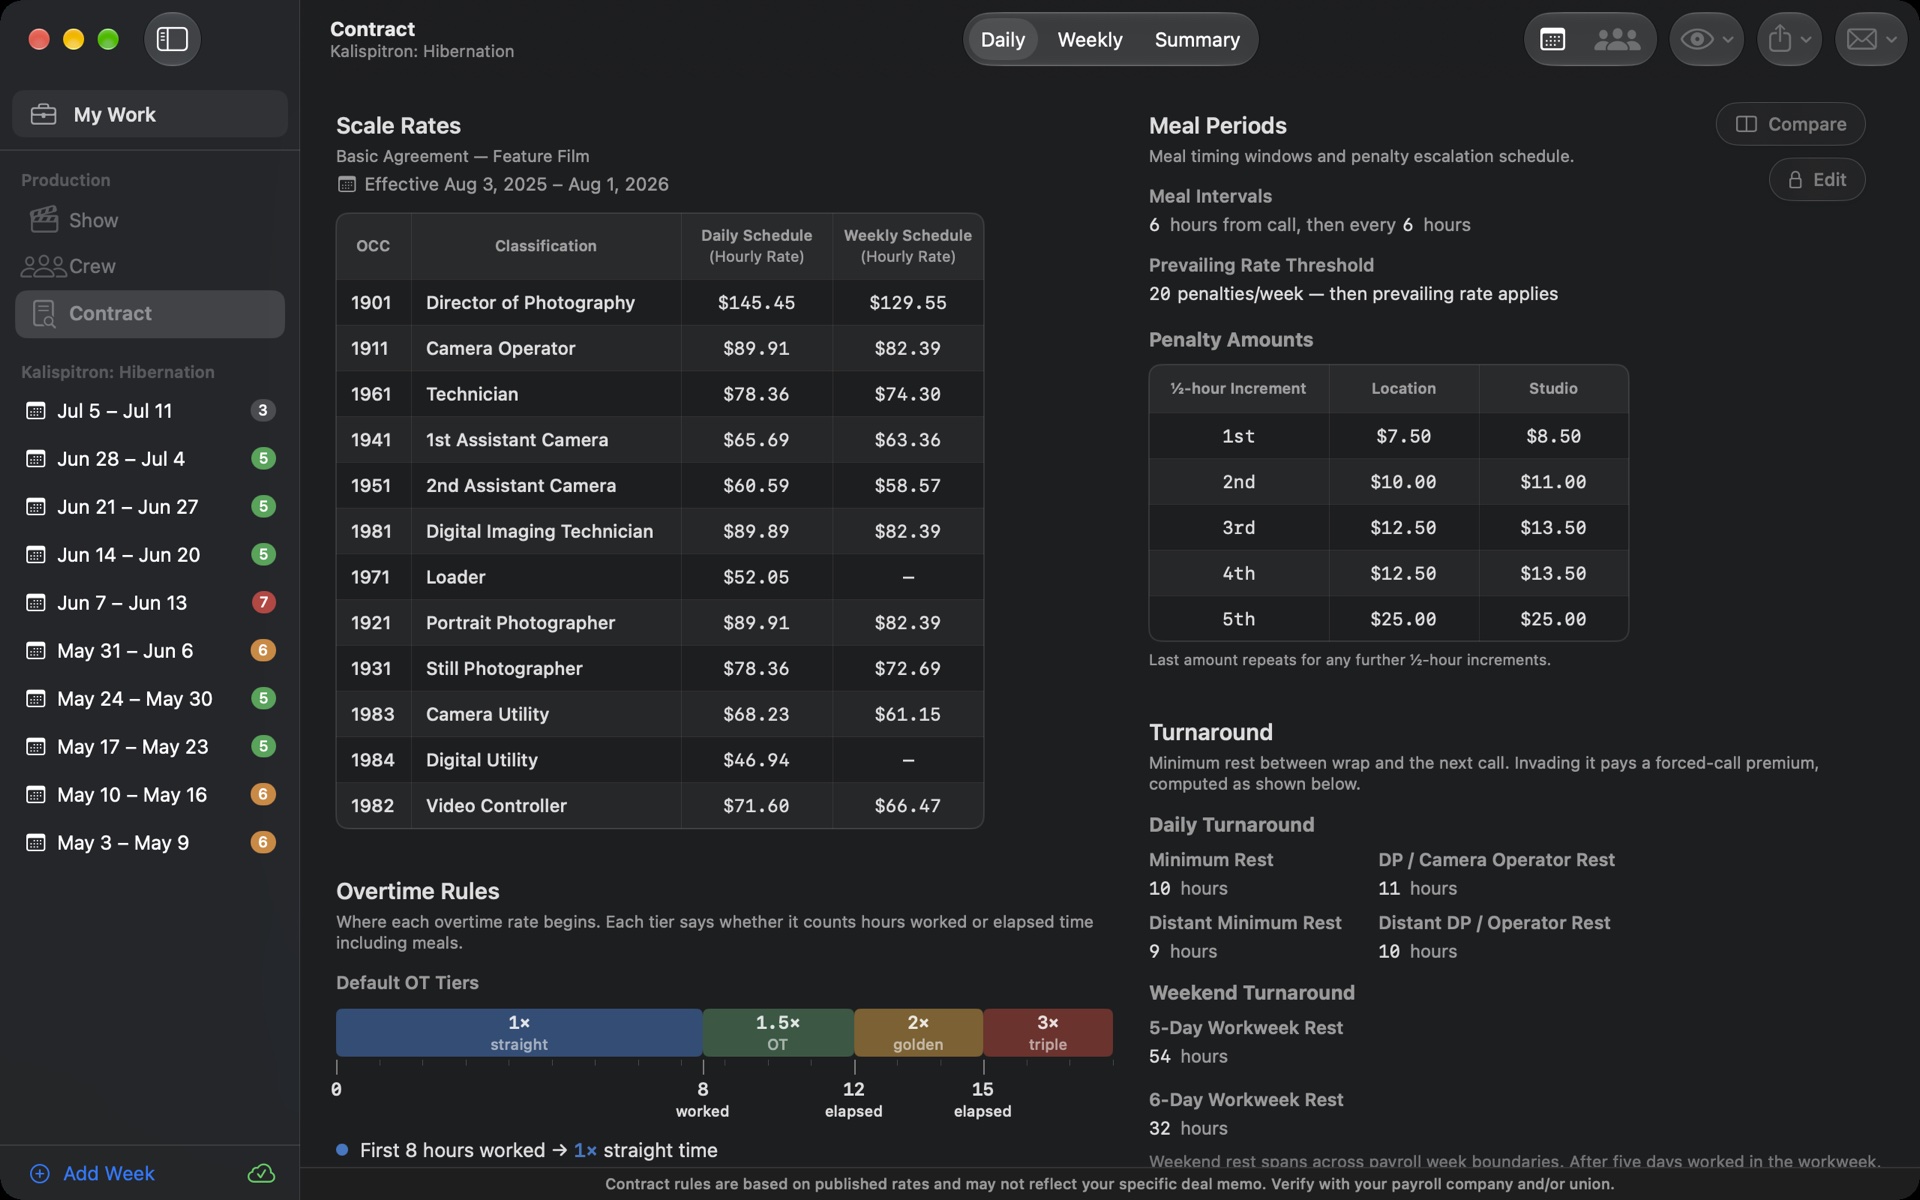Open the Jun 7 – Jun 13 week
1920x1200 pixels.
tap(150, 602)
